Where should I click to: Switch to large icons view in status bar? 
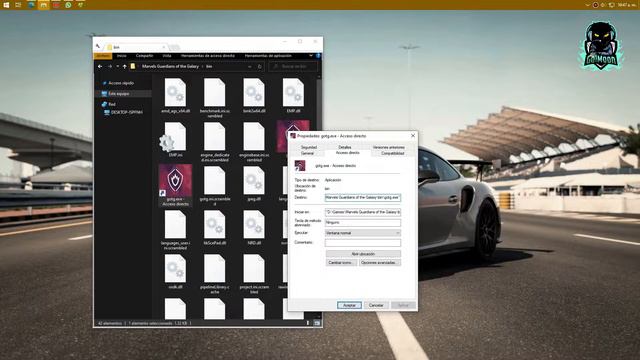click(317, 323)
